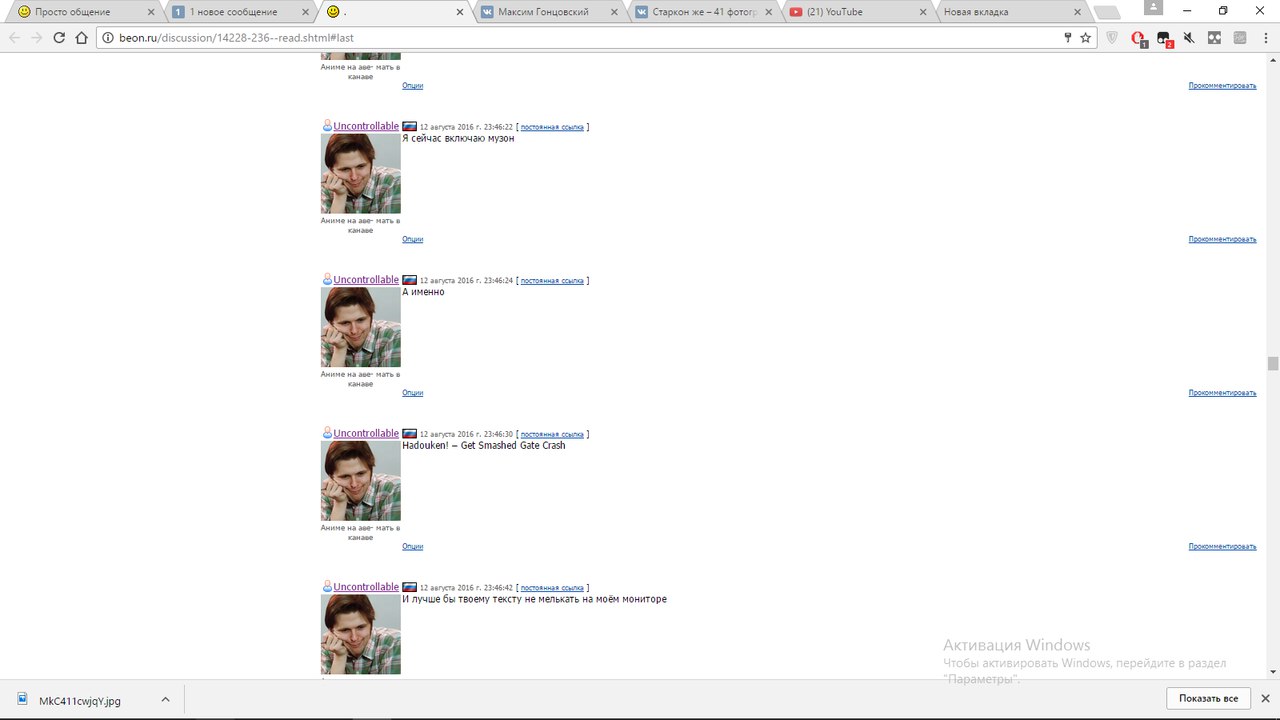Open saved password key icon in address bar
1280x720 pixels.
click(1068, 38)
